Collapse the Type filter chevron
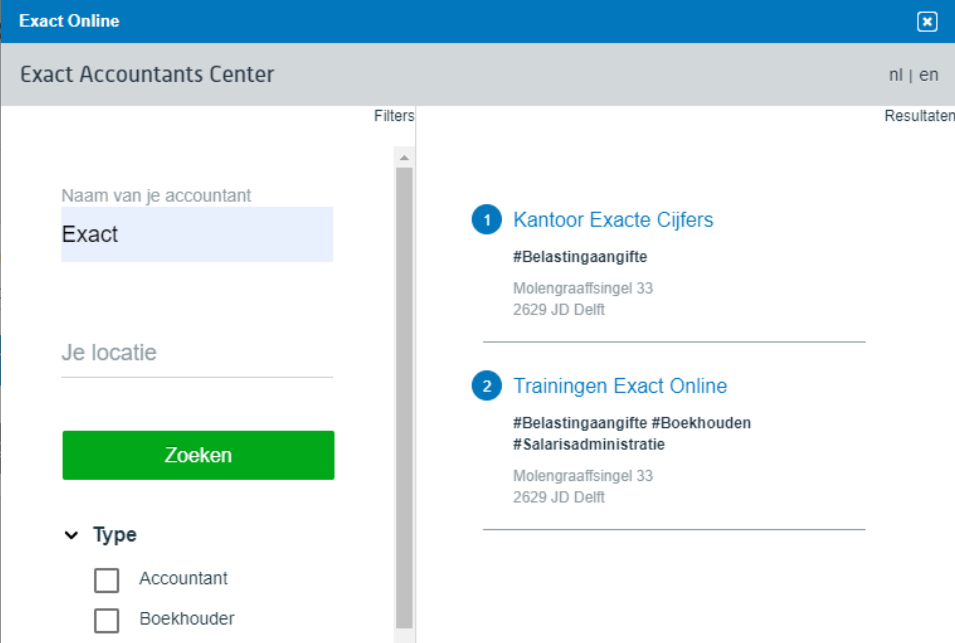The height and width of the screenshot is (643, 955). (x=71, y=535)
